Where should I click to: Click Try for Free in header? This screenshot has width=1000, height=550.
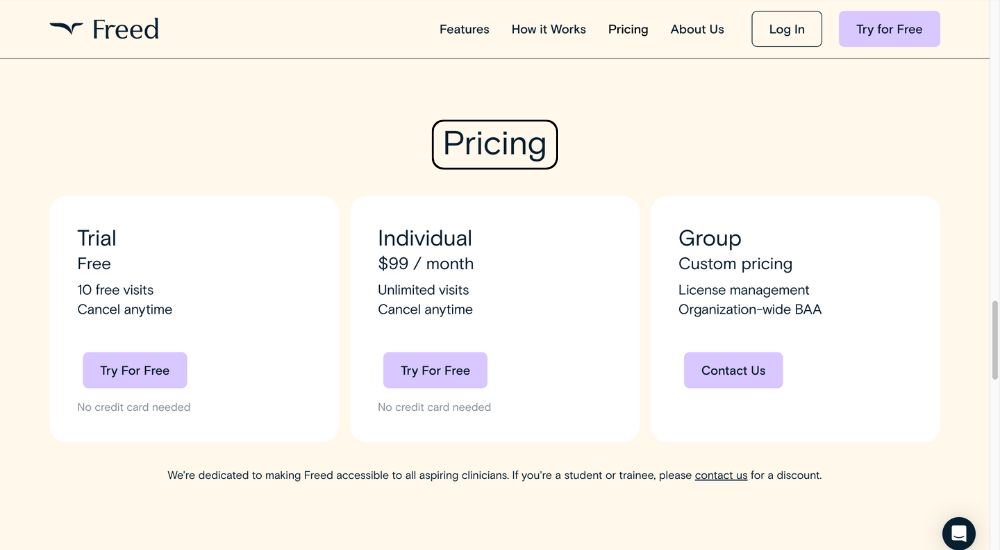889,29
